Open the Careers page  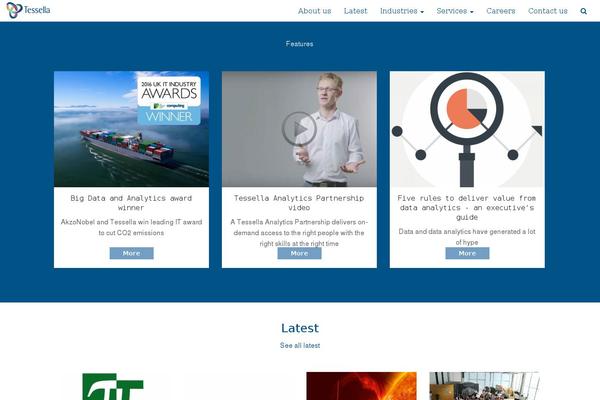501,11
